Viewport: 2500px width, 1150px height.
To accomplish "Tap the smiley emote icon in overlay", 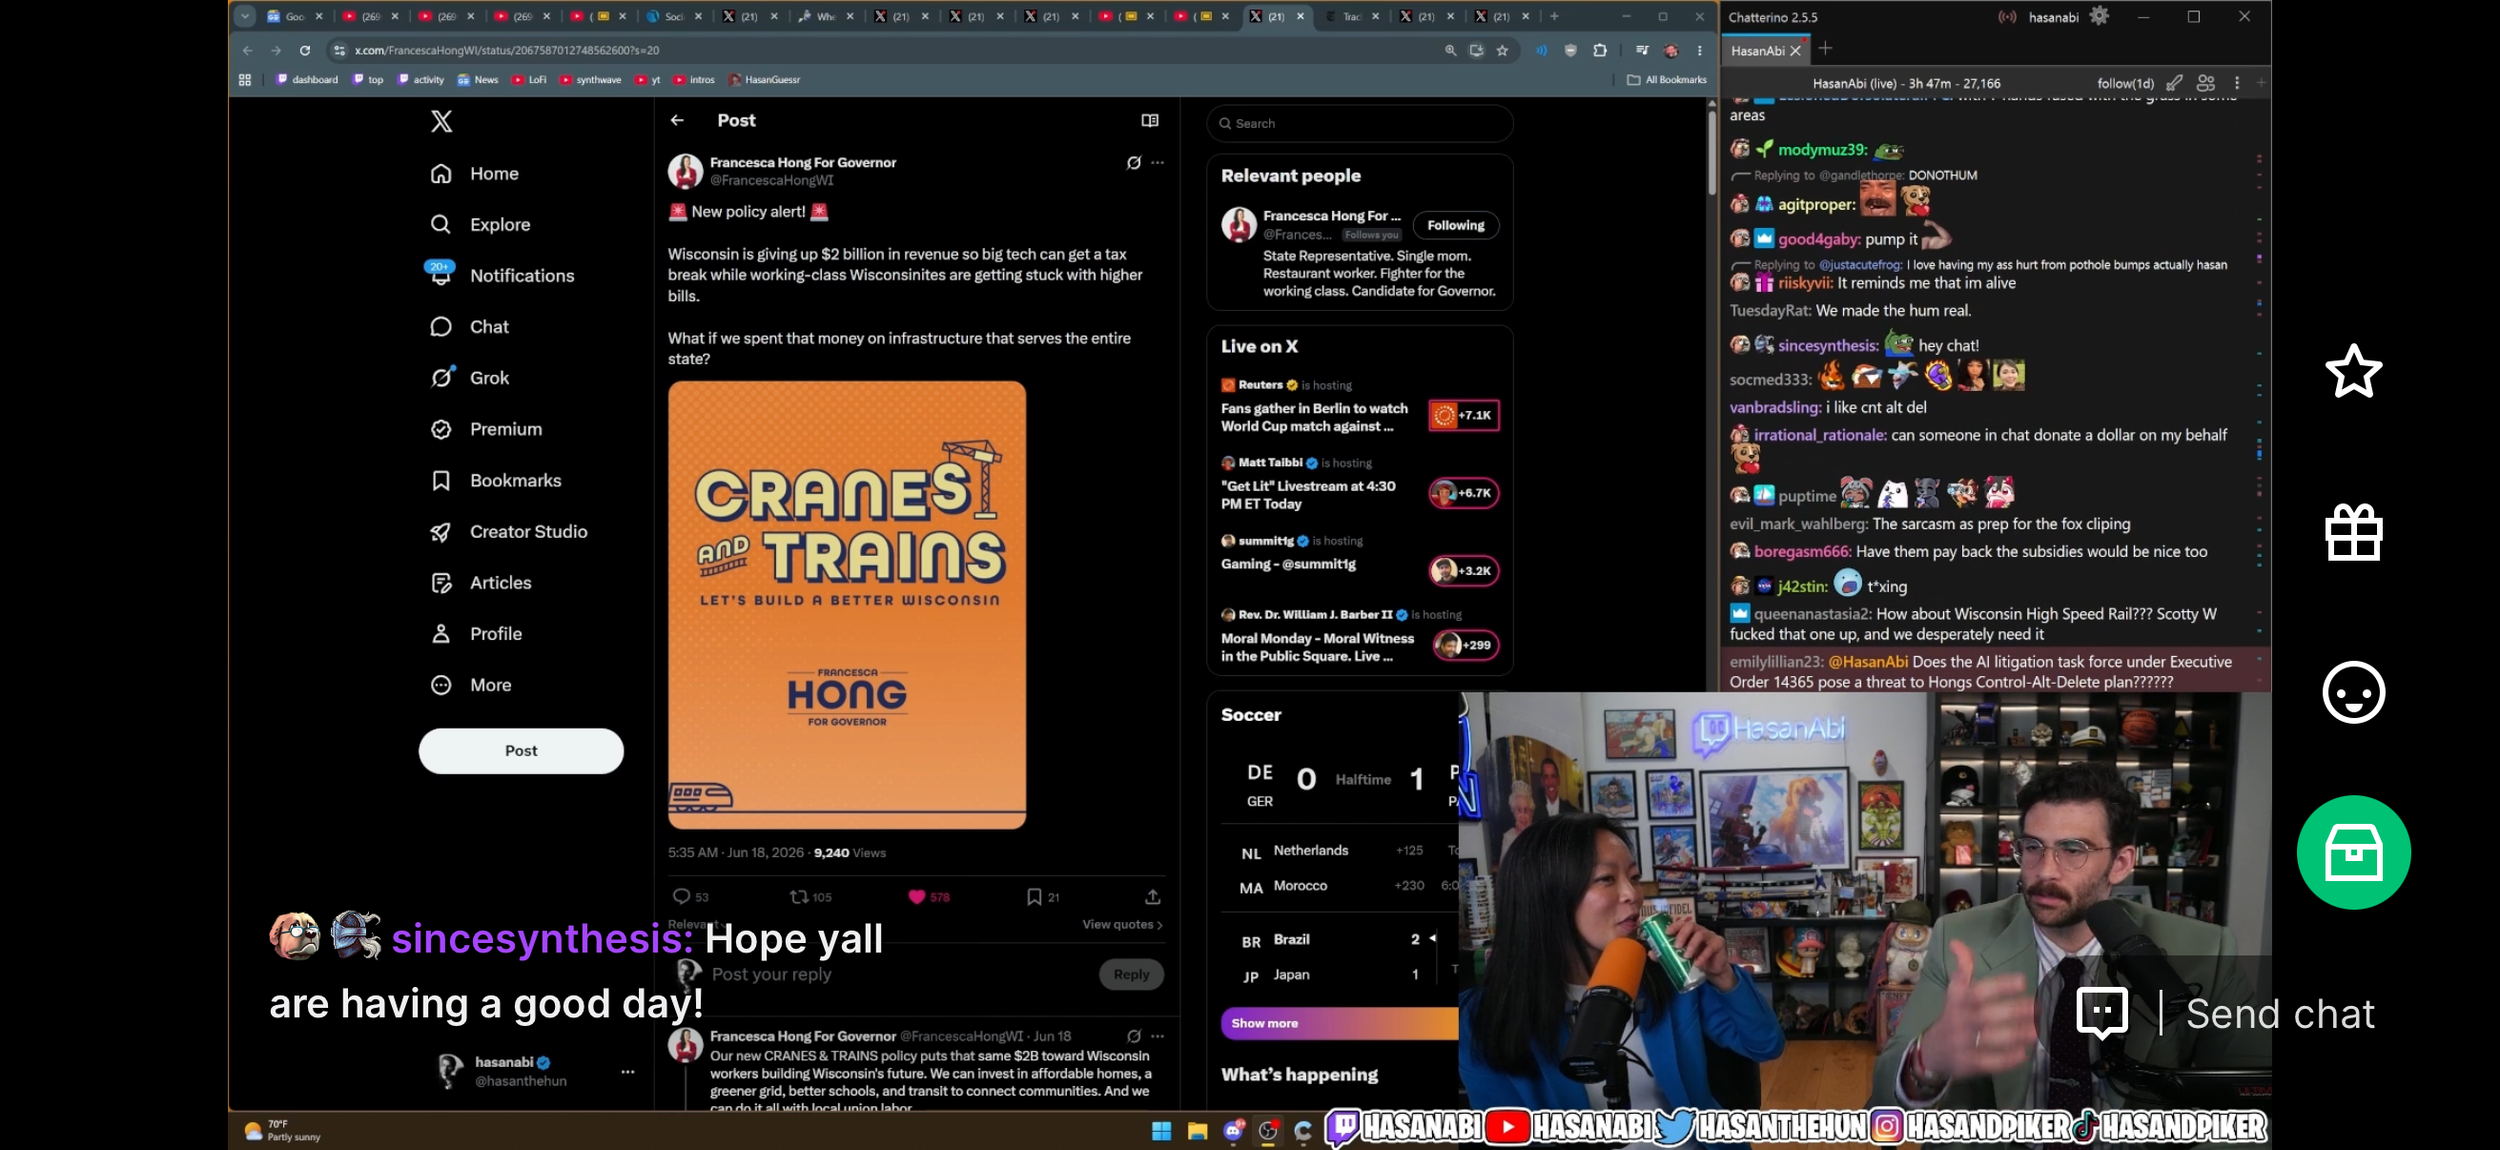I will tap(2353, 692).
